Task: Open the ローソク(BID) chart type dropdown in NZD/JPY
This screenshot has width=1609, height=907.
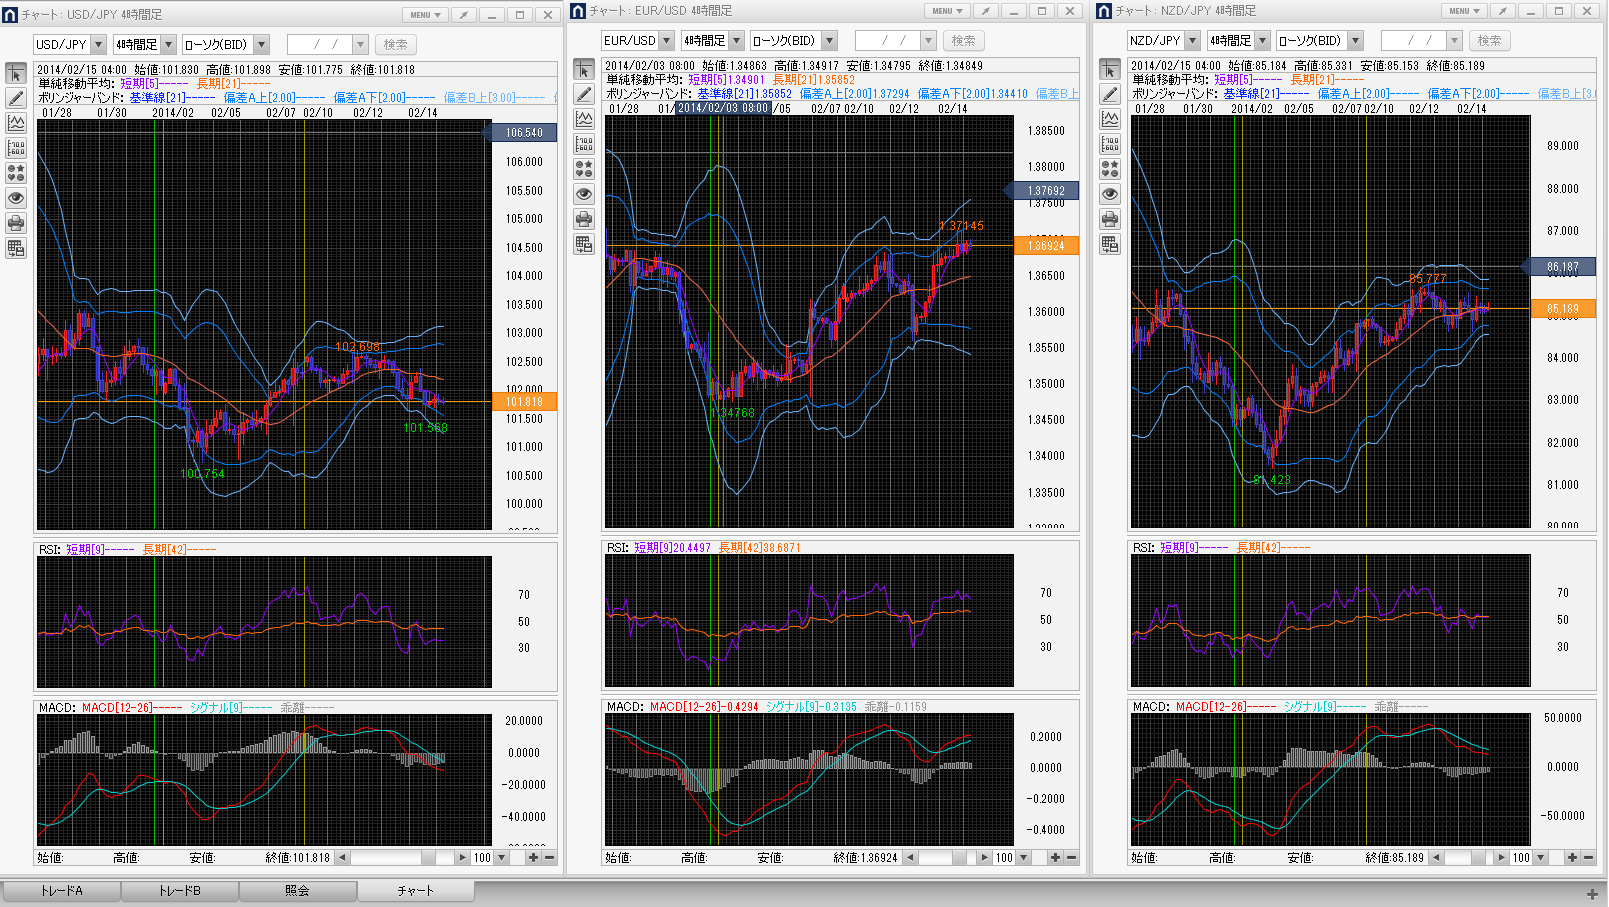Action: coord(1355,41)
